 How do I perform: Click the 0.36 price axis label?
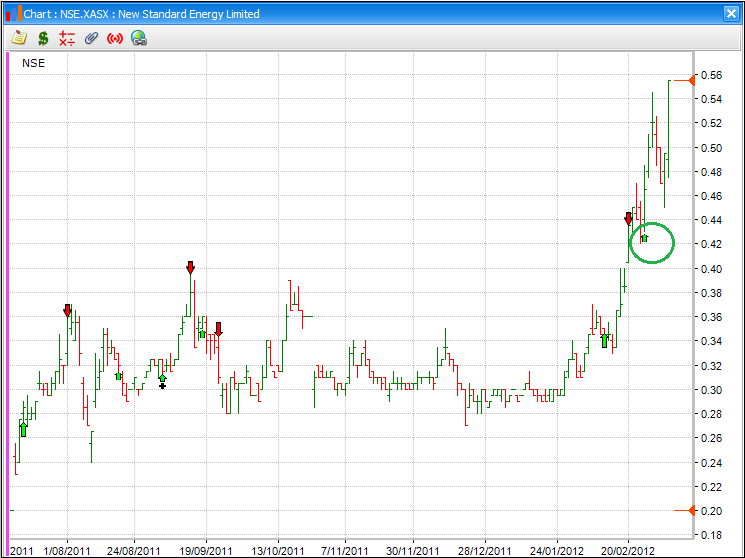coord(711,317)
